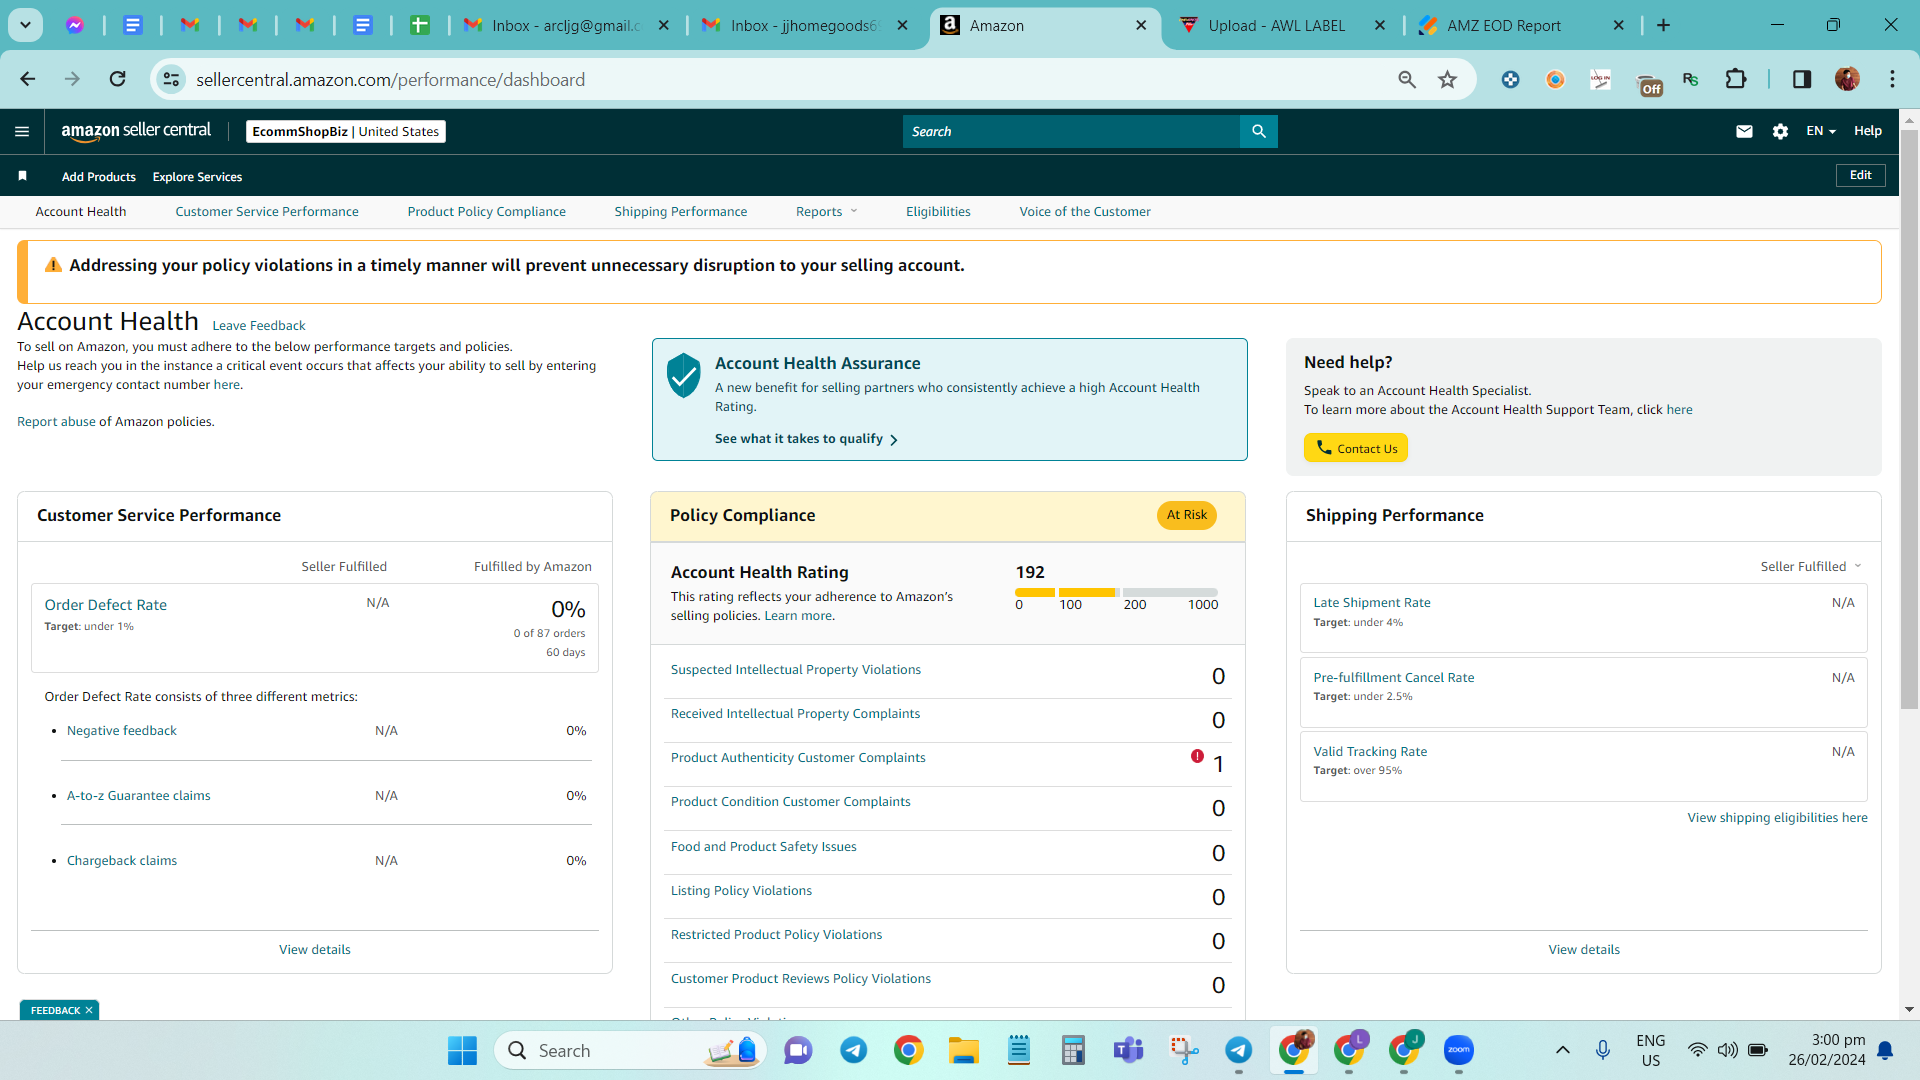Open the messages envelope icon
Viewport: 1920px width, 1080px height.
[1744, 131]
